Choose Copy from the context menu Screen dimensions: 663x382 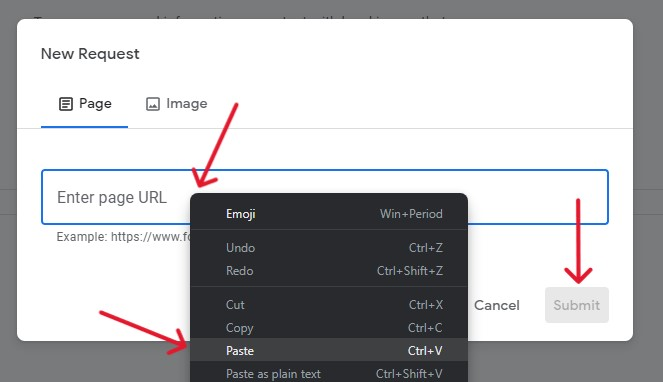329,328
